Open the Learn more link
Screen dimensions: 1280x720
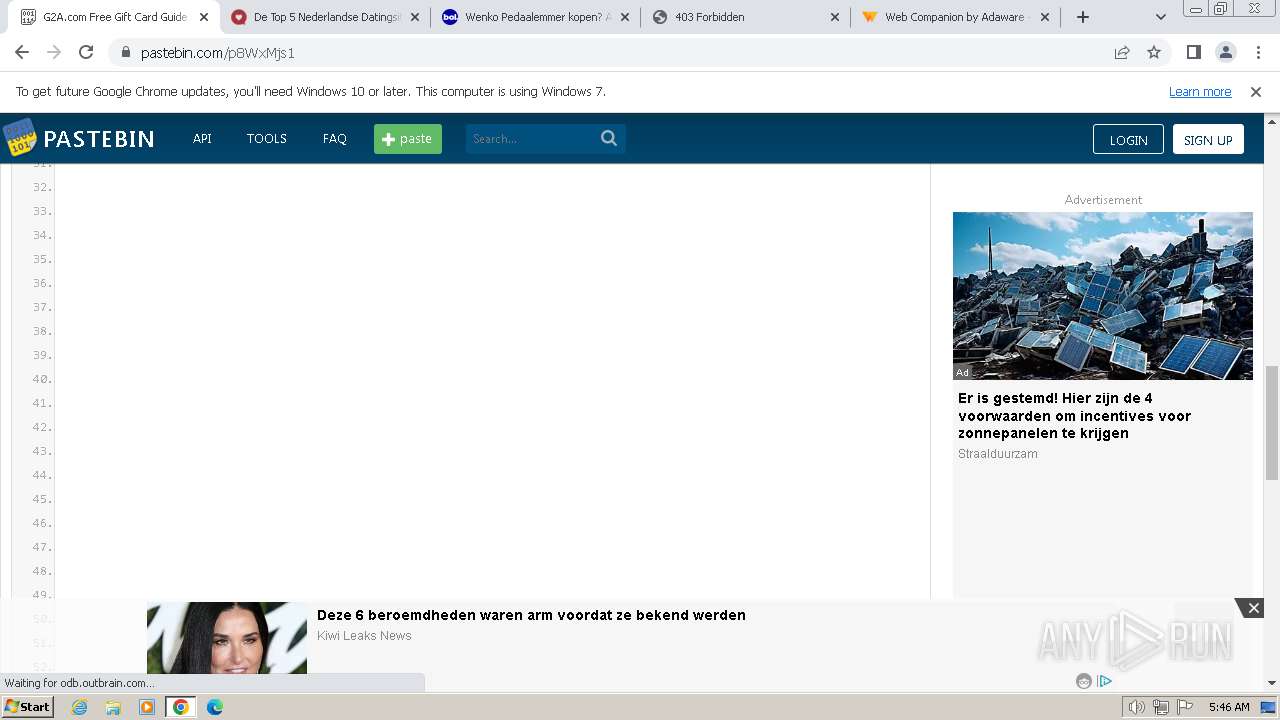point(1200,92)
